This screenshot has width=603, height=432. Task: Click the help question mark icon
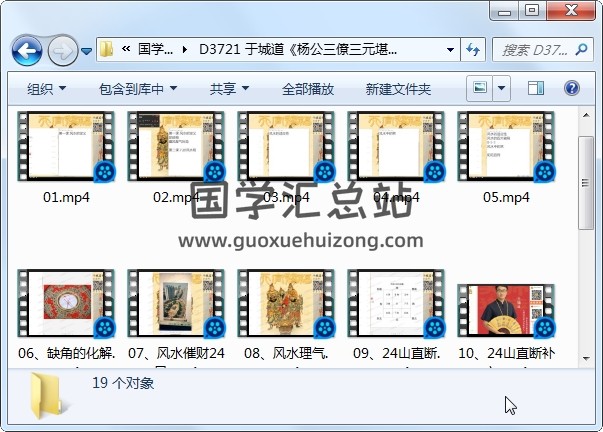[572, 88]
